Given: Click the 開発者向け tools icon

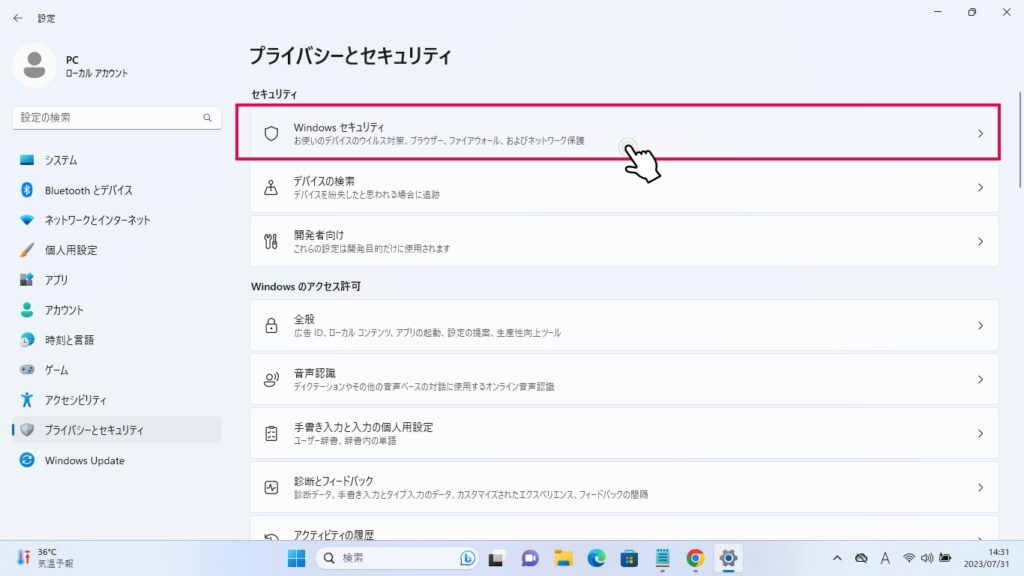Looking at the screenshot, I should [271, 241].
